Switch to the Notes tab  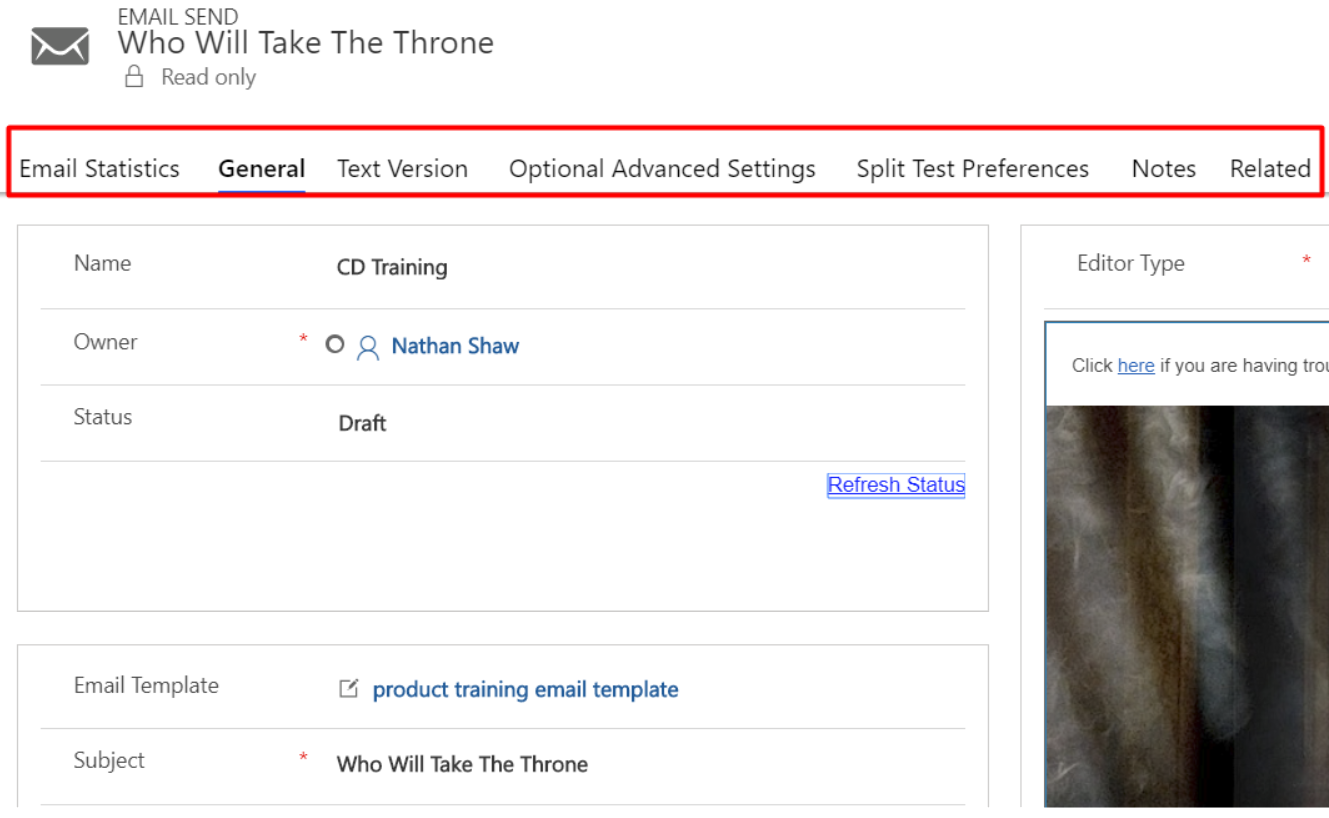tap(1163, 169)
